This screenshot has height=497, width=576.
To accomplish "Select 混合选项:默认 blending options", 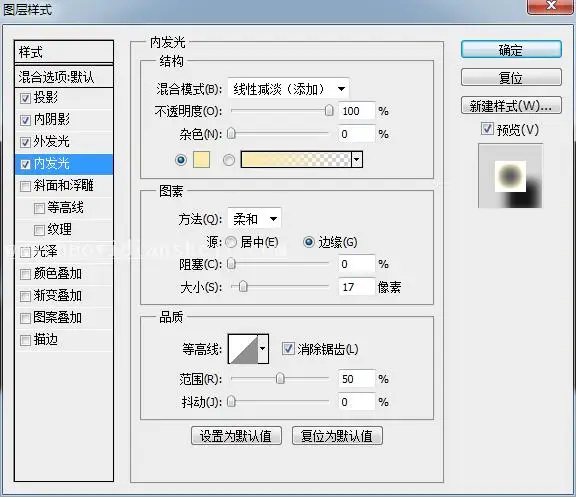I will 64,77.
